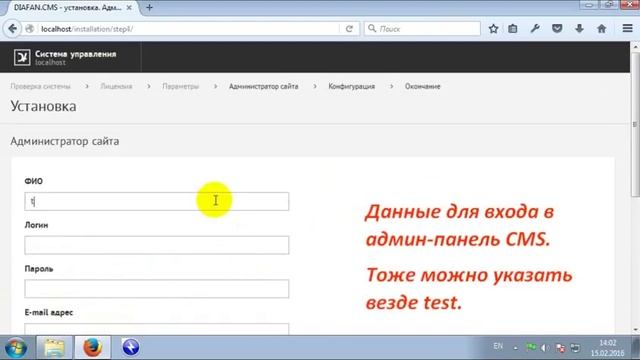640x360 pixels.
Task: Click the Параметры breadcrumb step
Action: click(x=180, y=87)
